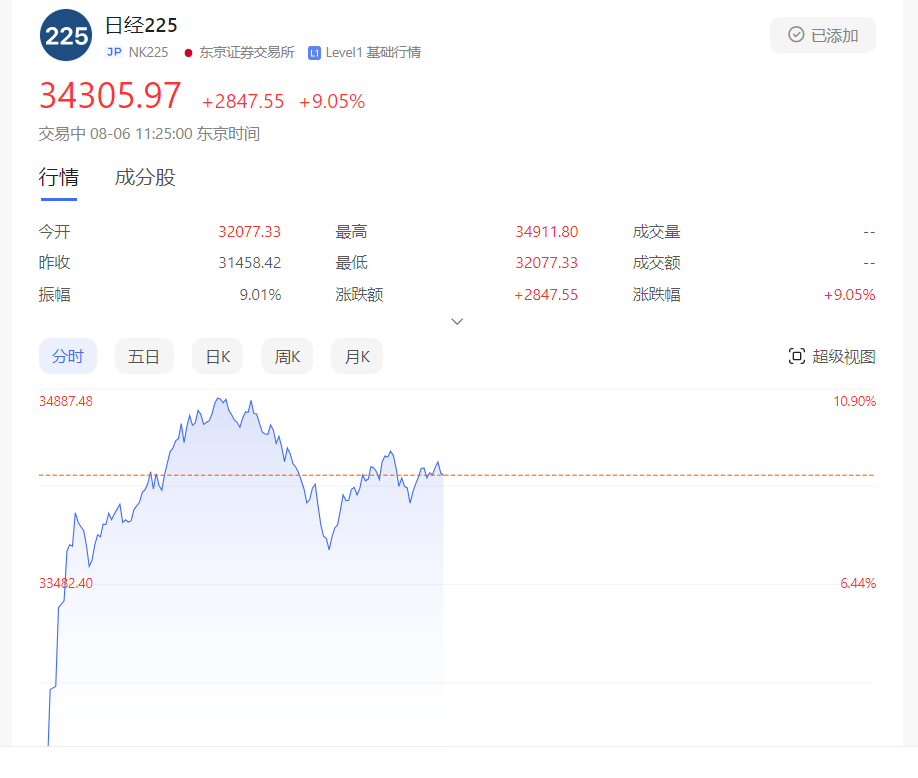Click the JP market flag badge
Screen dimensions: 918x778
[x=114, y=52]
